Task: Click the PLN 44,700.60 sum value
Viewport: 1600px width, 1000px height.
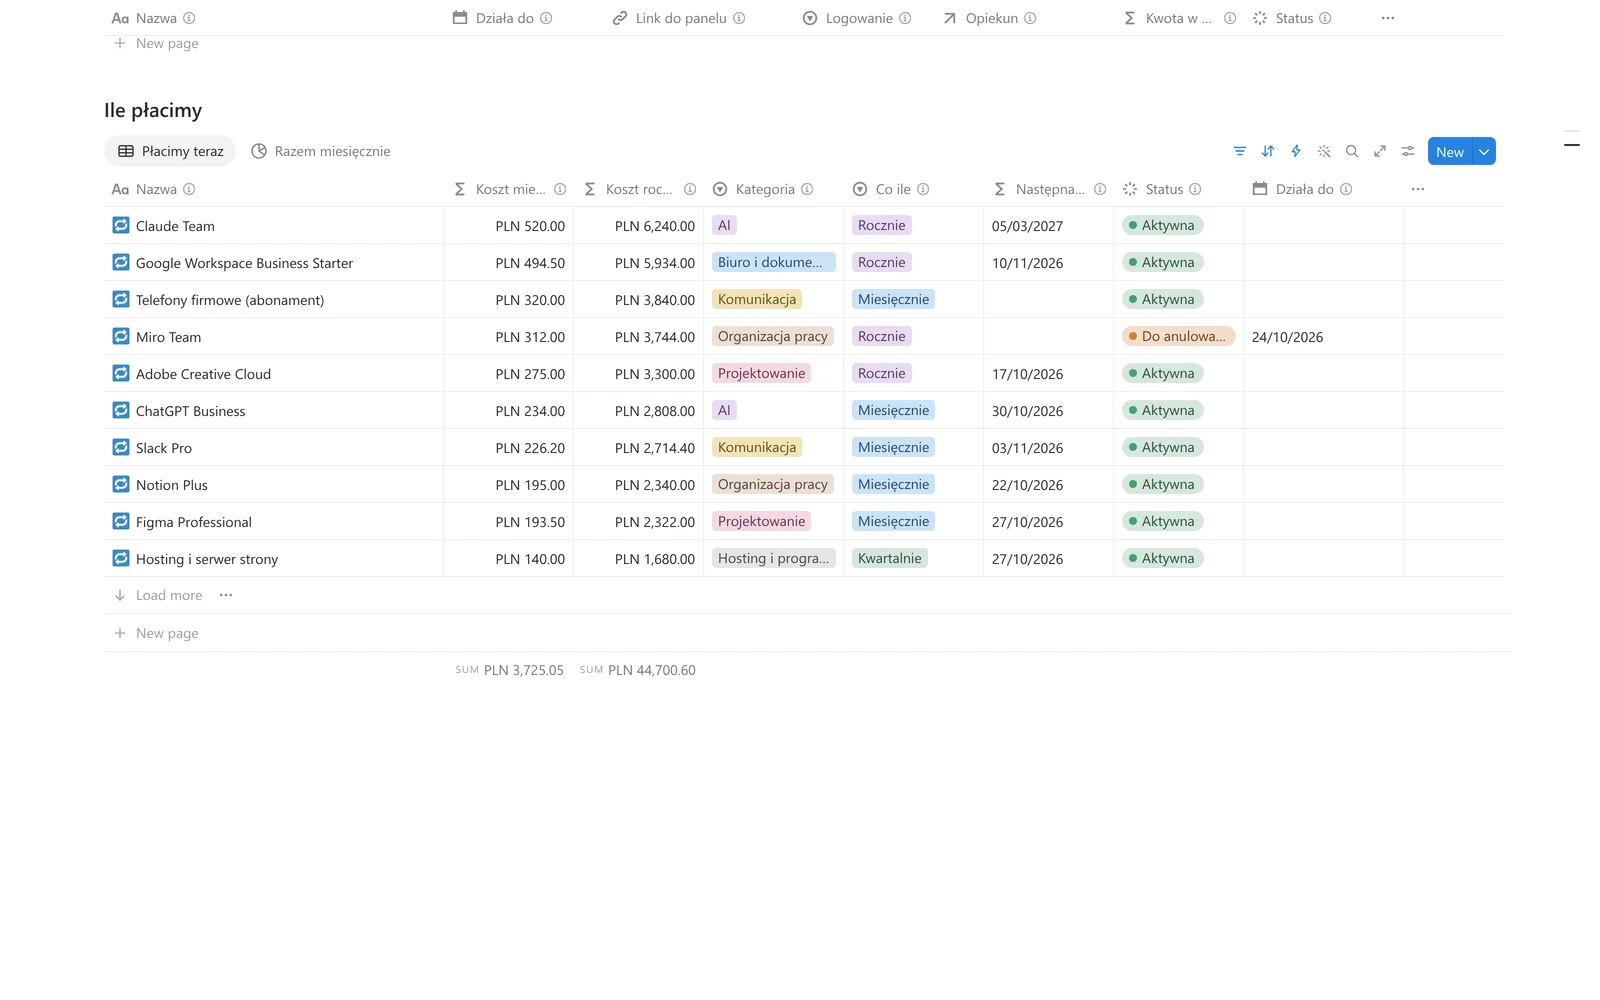Action: (x=652, y=670)
